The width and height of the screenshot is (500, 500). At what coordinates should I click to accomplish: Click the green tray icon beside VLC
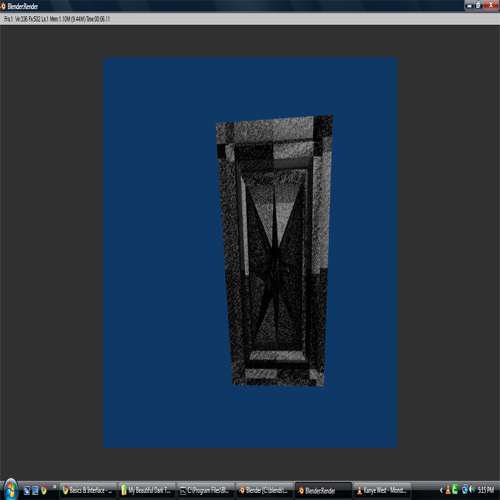(455, 489)
